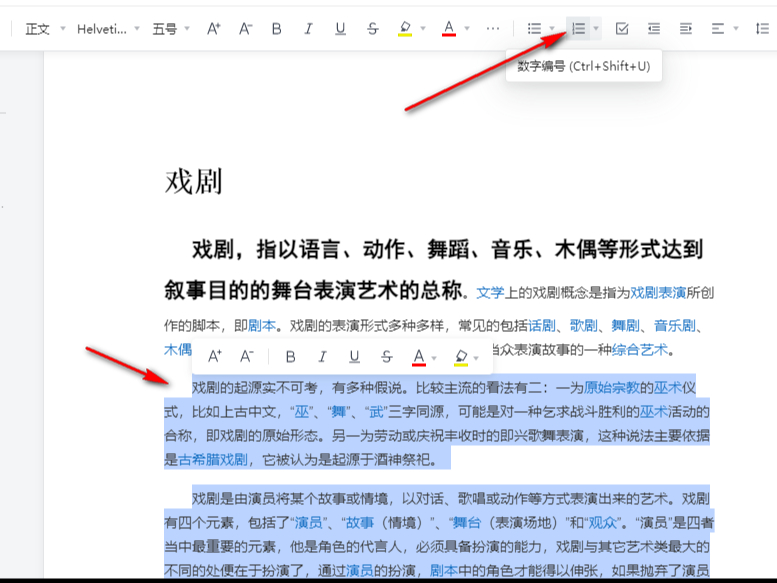Apply font color in floating toolbar
The height and width of the screenshot is (583, 777).
(419, 357)
